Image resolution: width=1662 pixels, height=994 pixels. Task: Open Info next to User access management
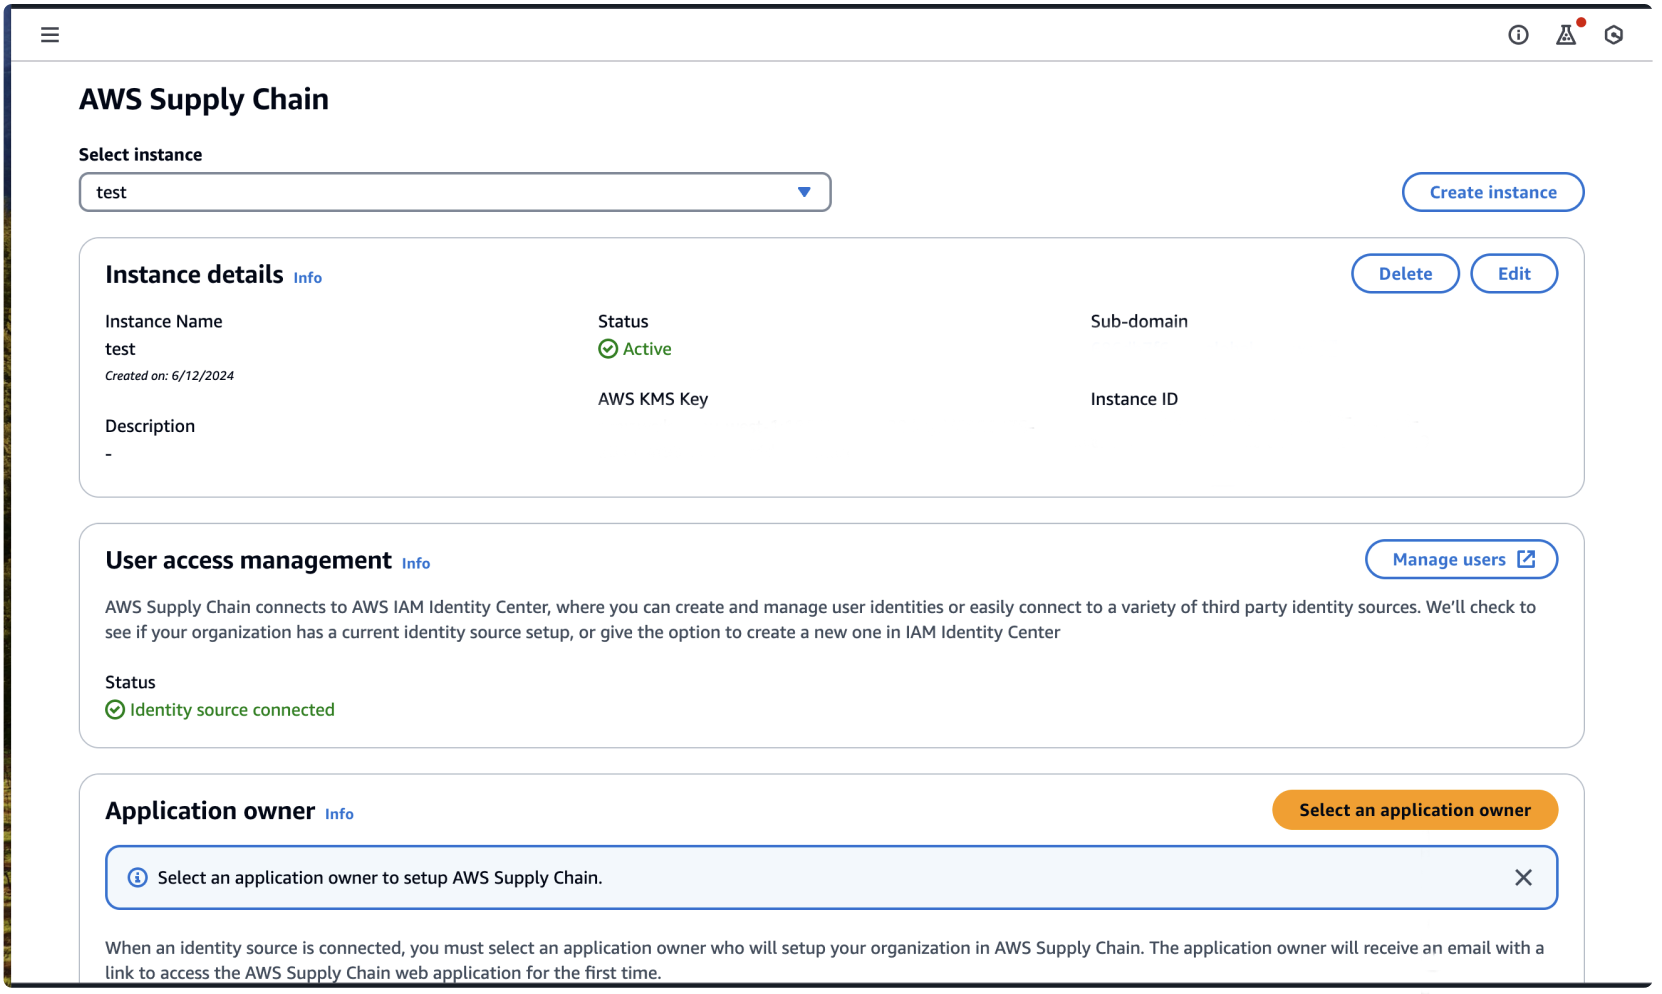click(415, 563)
